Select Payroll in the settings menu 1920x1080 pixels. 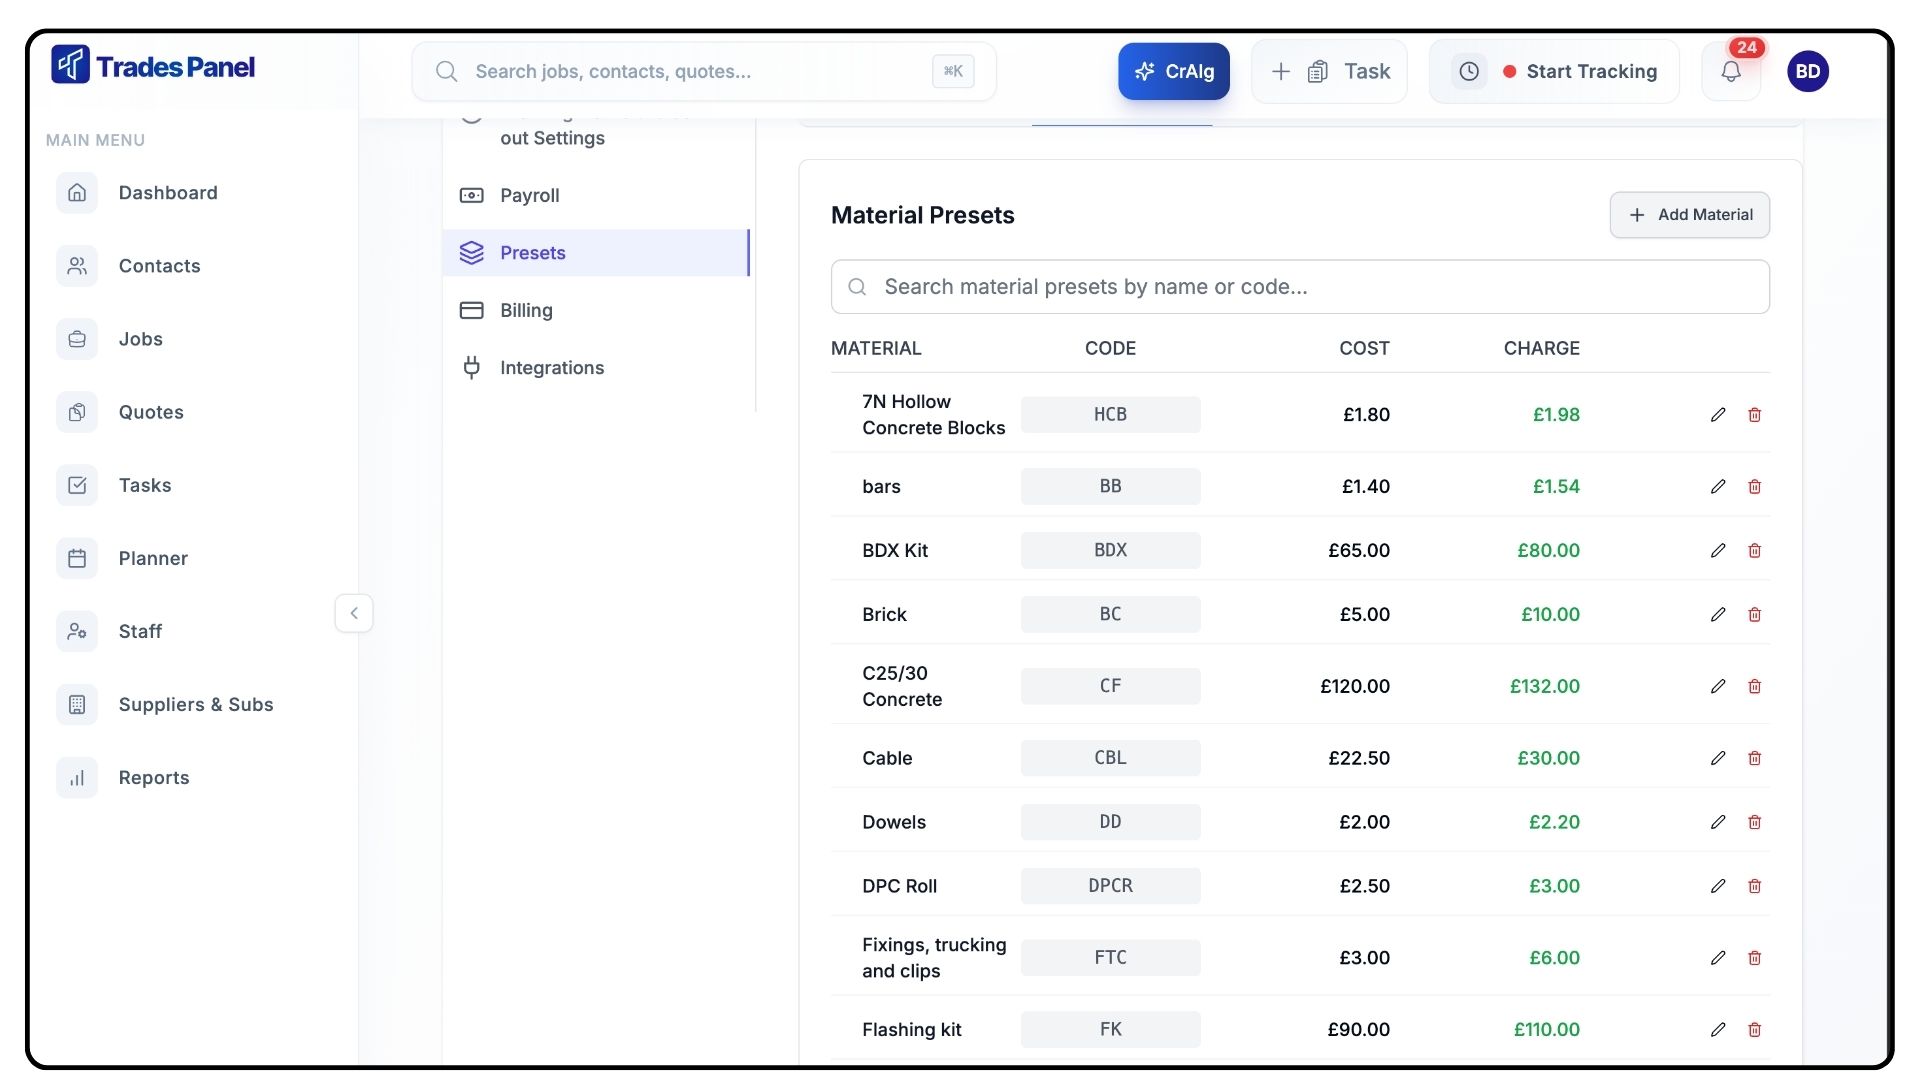coord(529,195)
